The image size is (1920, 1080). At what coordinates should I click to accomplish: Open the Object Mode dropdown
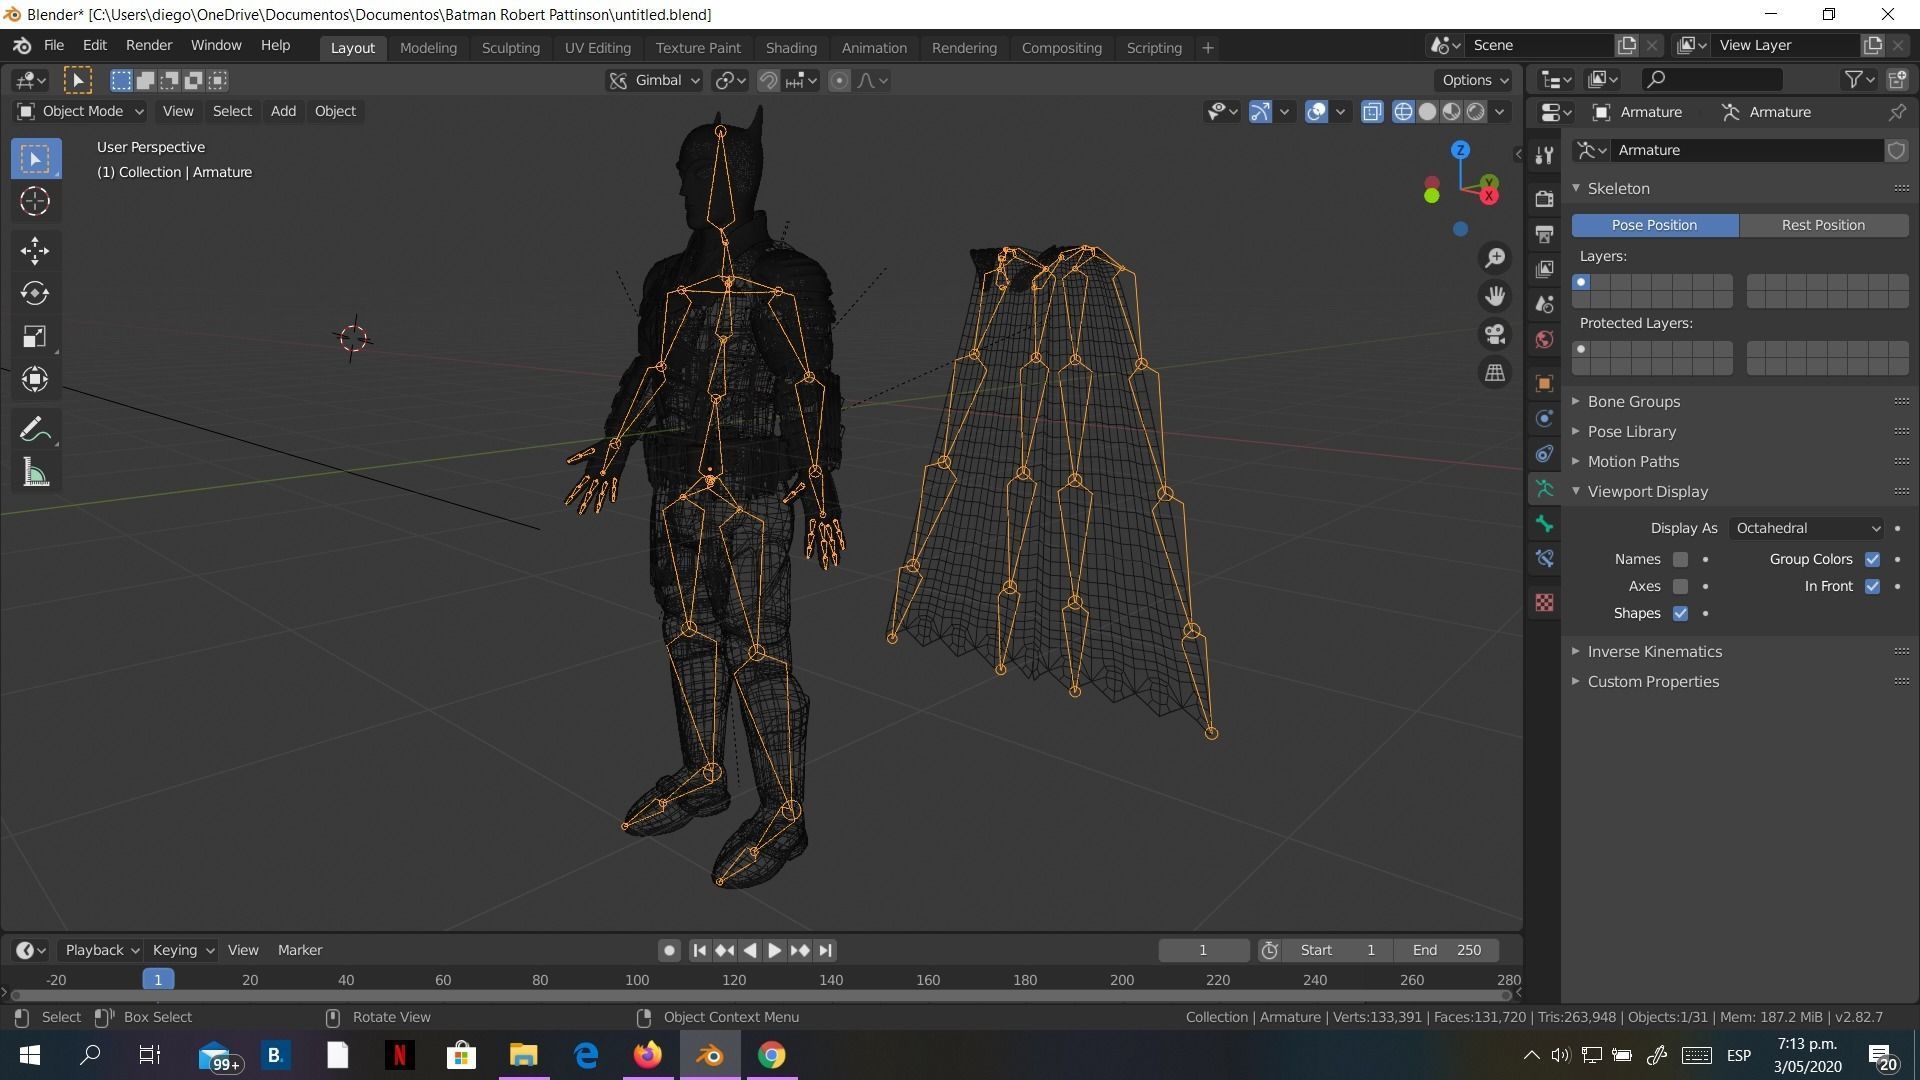click(x=80, y=111)
